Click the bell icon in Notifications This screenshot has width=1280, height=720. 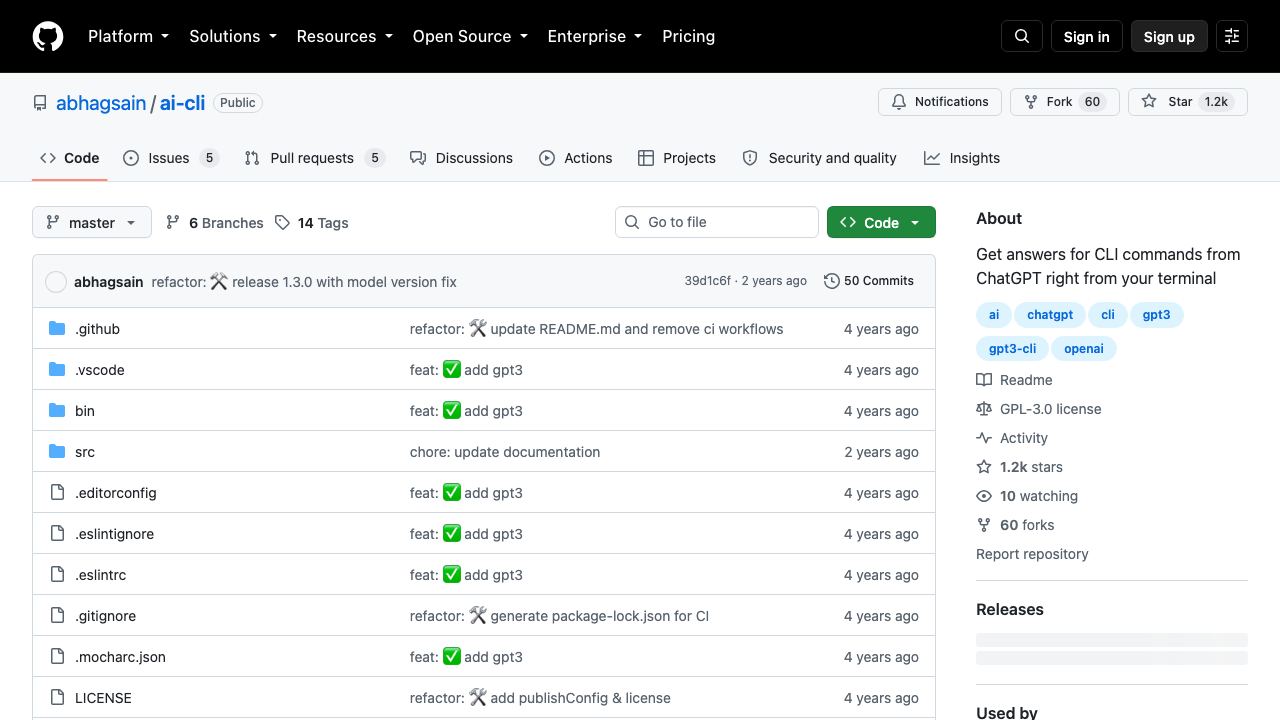click(899, 102)
